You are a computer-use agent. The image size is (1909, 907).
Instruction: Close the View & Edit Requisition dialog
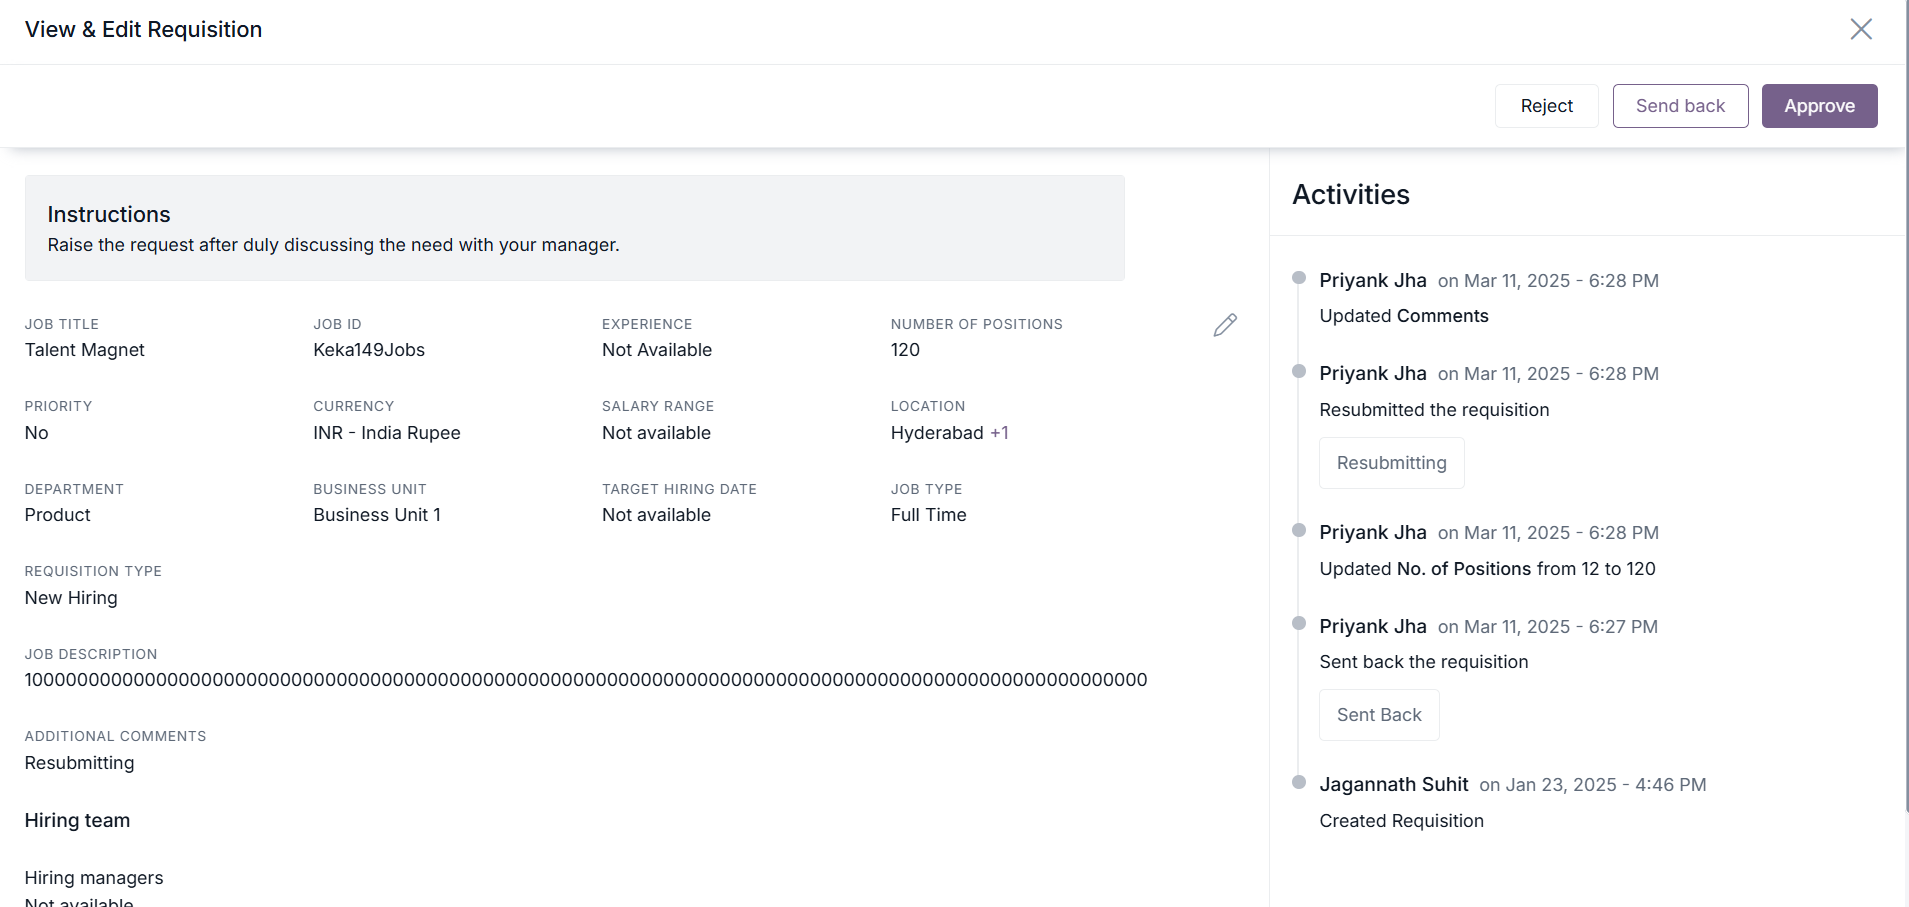(1860, 29)
